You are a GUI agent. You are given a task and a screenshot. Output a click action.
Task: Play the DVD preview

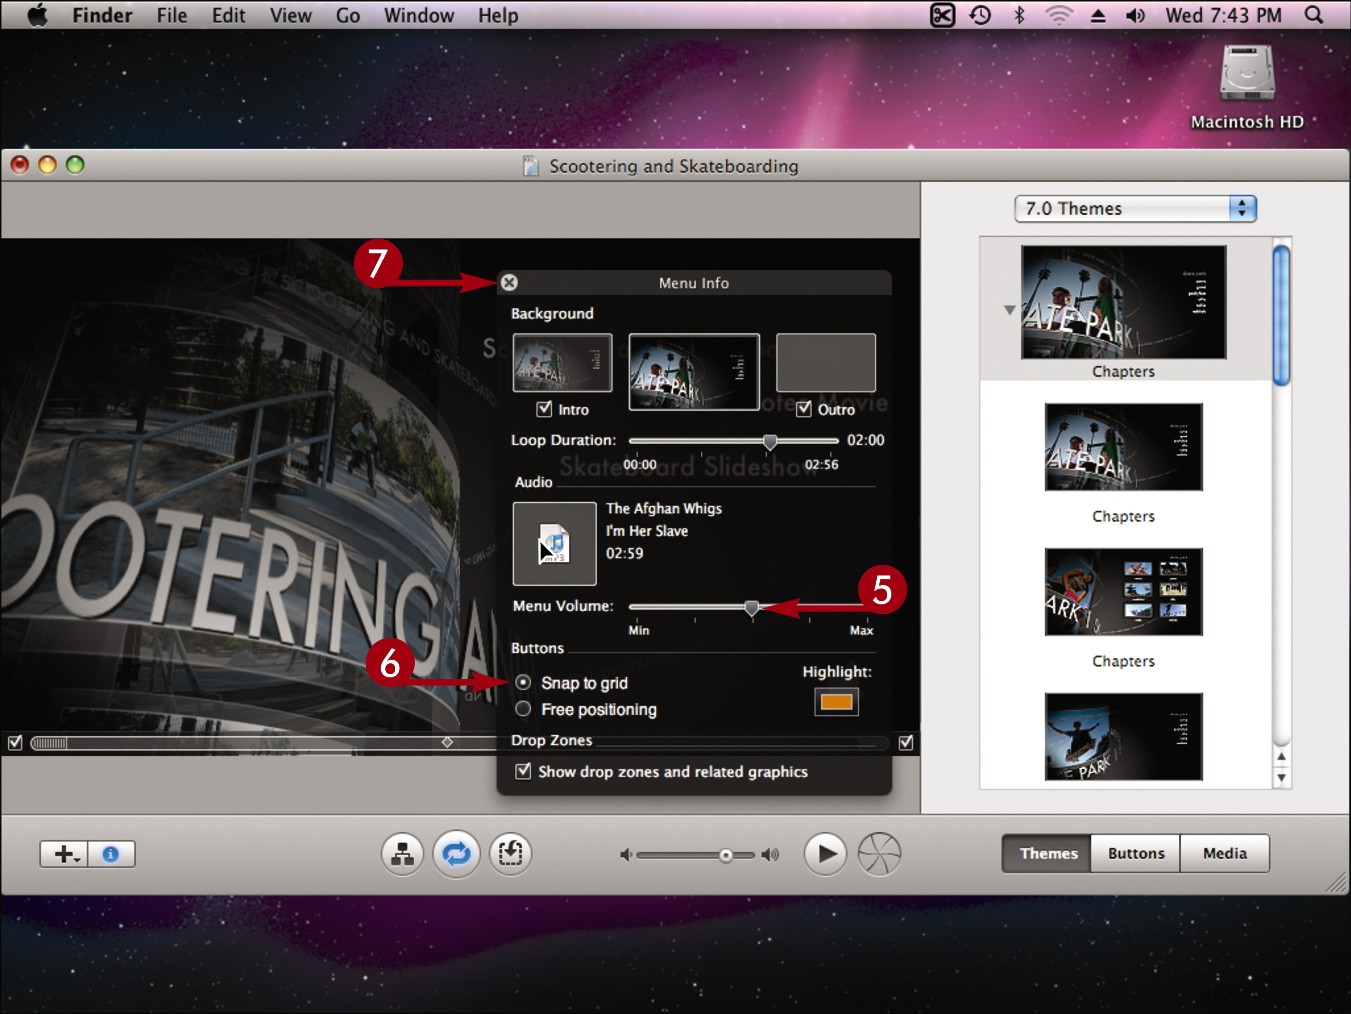tap(826, 854)
